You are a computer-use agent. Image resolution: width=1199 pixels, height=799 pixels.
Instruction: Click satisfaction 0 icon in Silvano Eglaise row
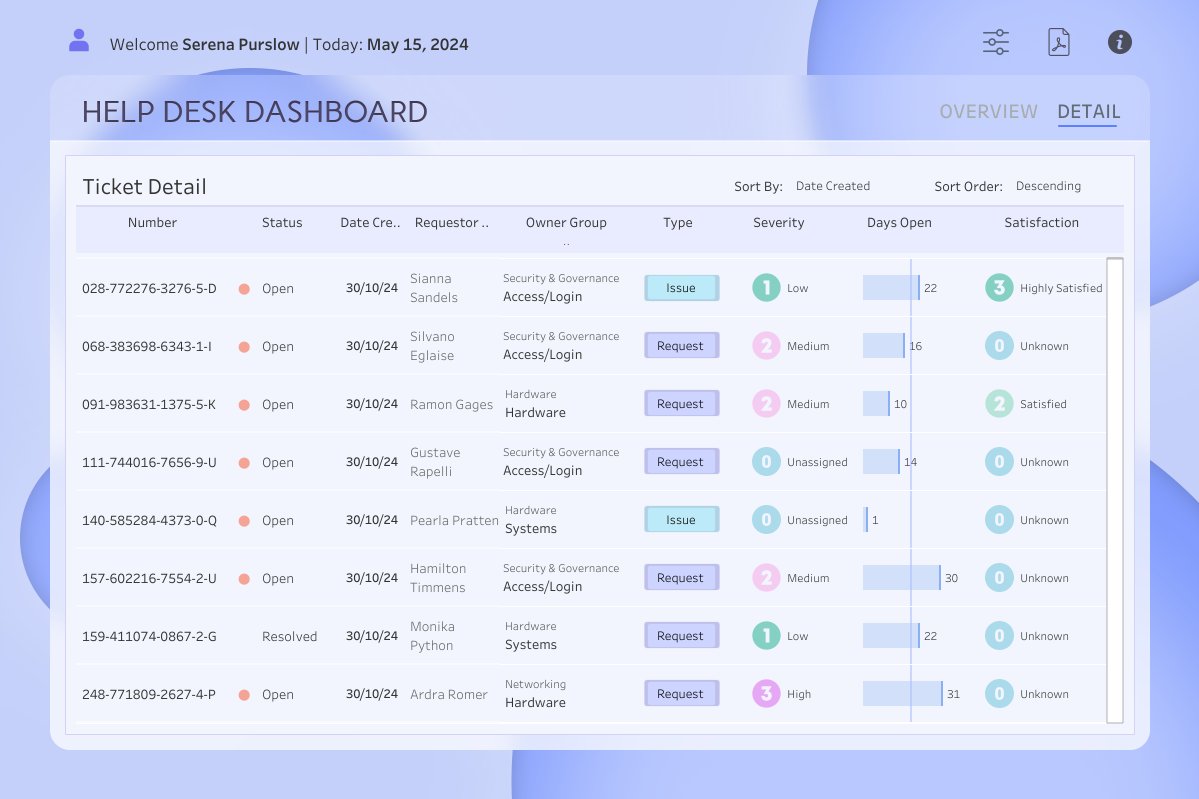click(999, 346)
